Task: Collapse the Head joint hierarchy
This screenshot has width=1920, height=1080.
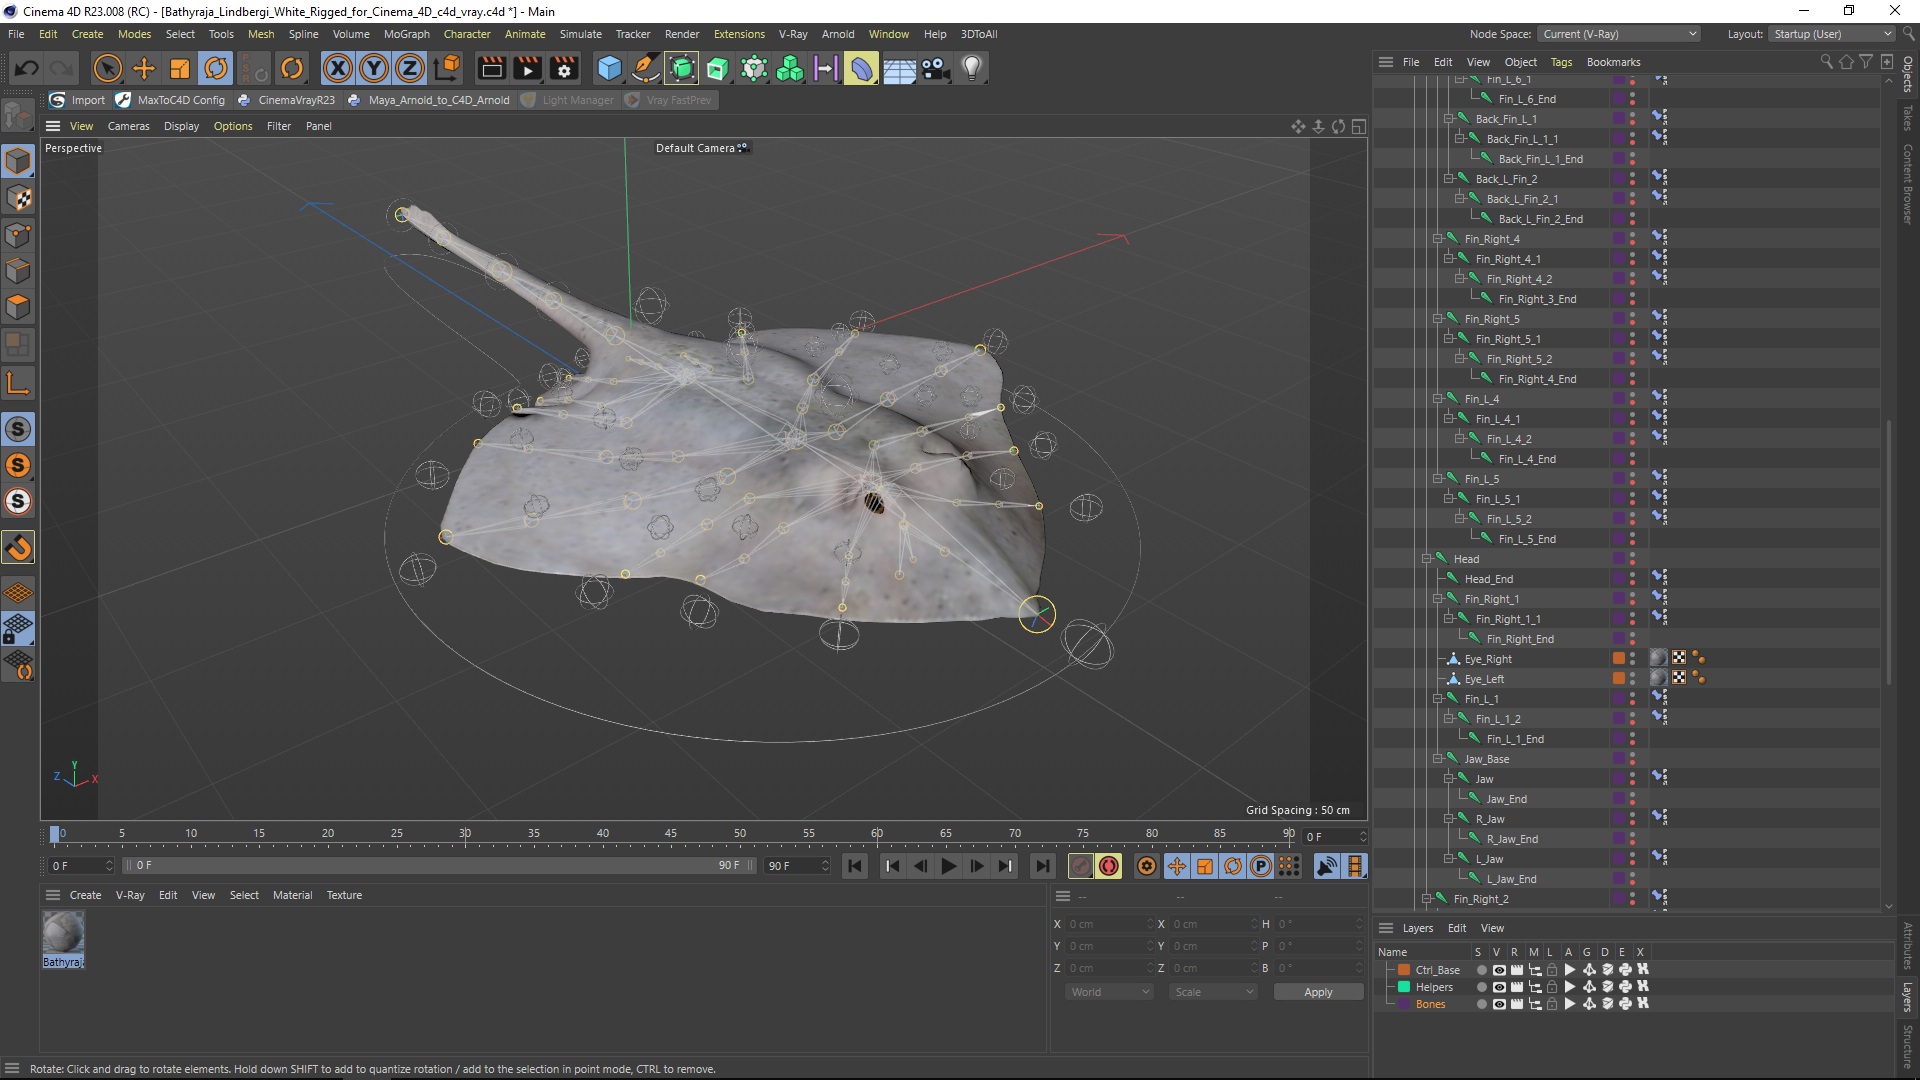Action: click(1427, 559)
